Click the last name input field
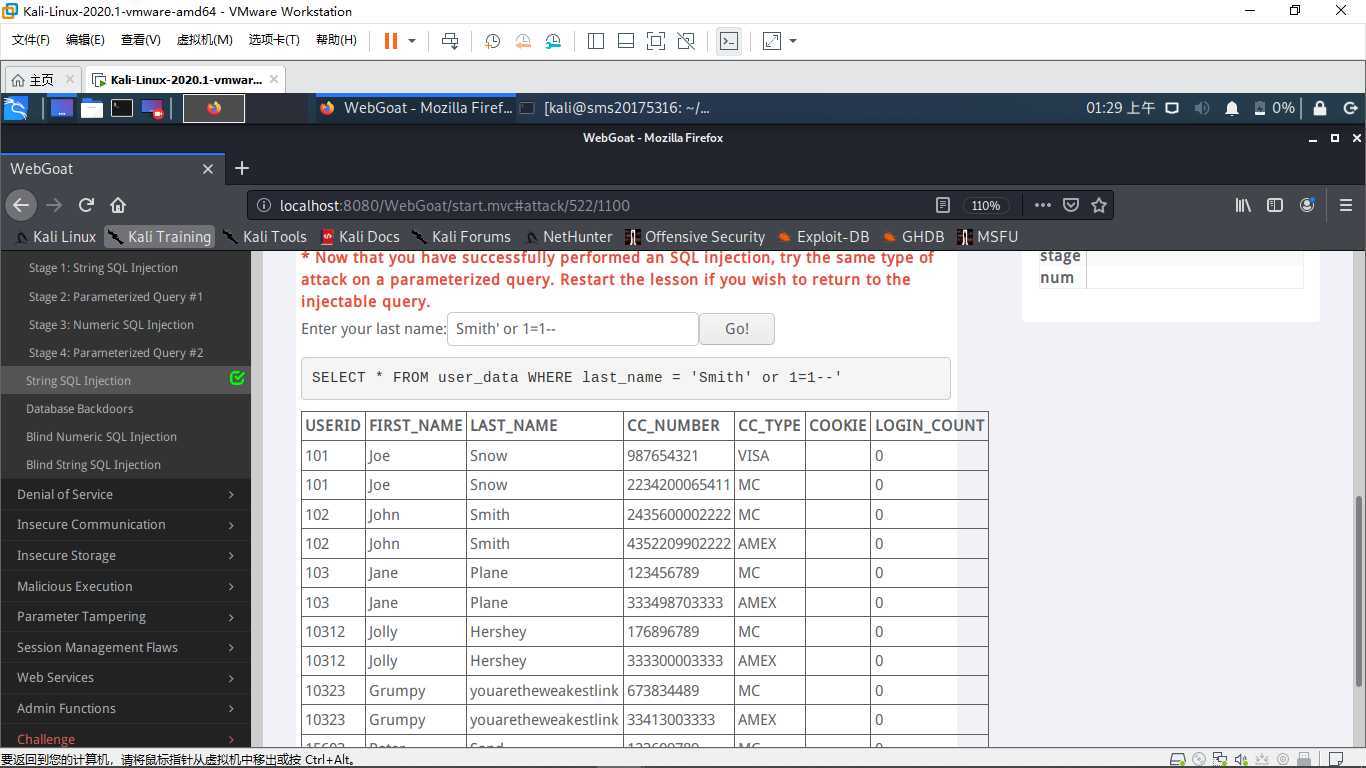 click(x=572, y=328)
